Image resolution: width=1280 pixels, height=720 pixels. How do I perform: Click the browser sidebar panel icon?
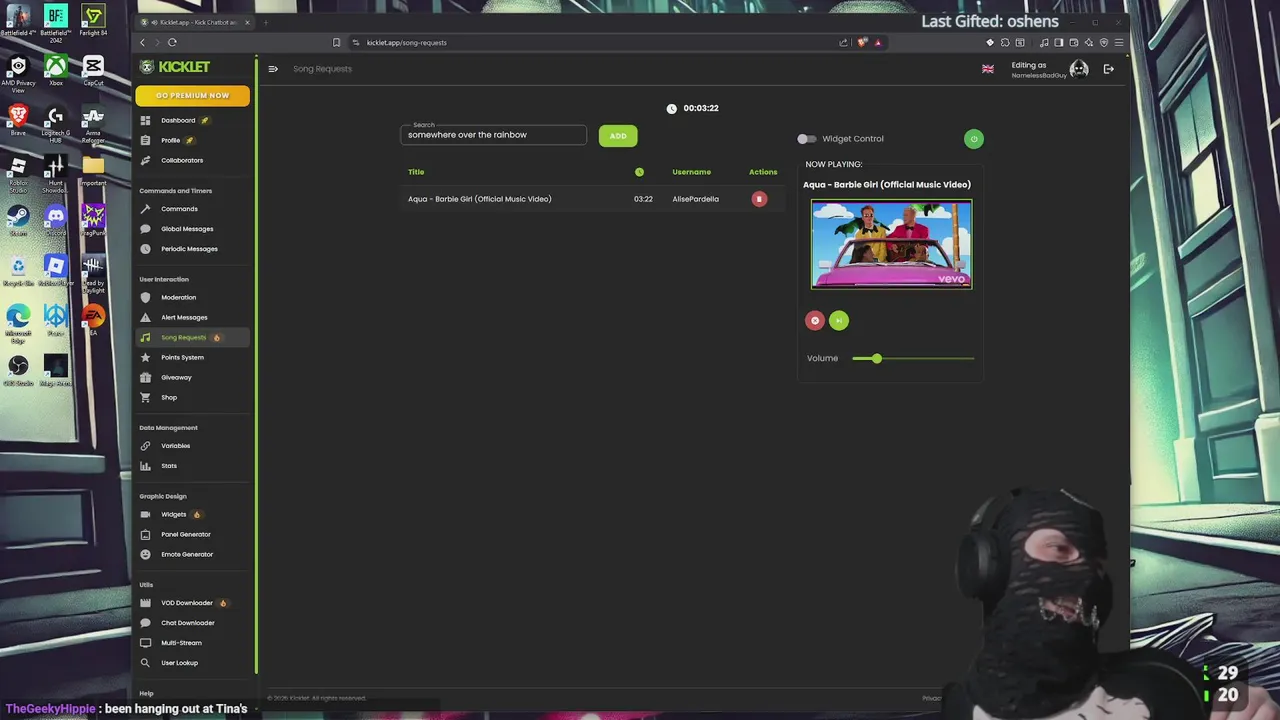pyautogui.click(x=1059, y=42)
